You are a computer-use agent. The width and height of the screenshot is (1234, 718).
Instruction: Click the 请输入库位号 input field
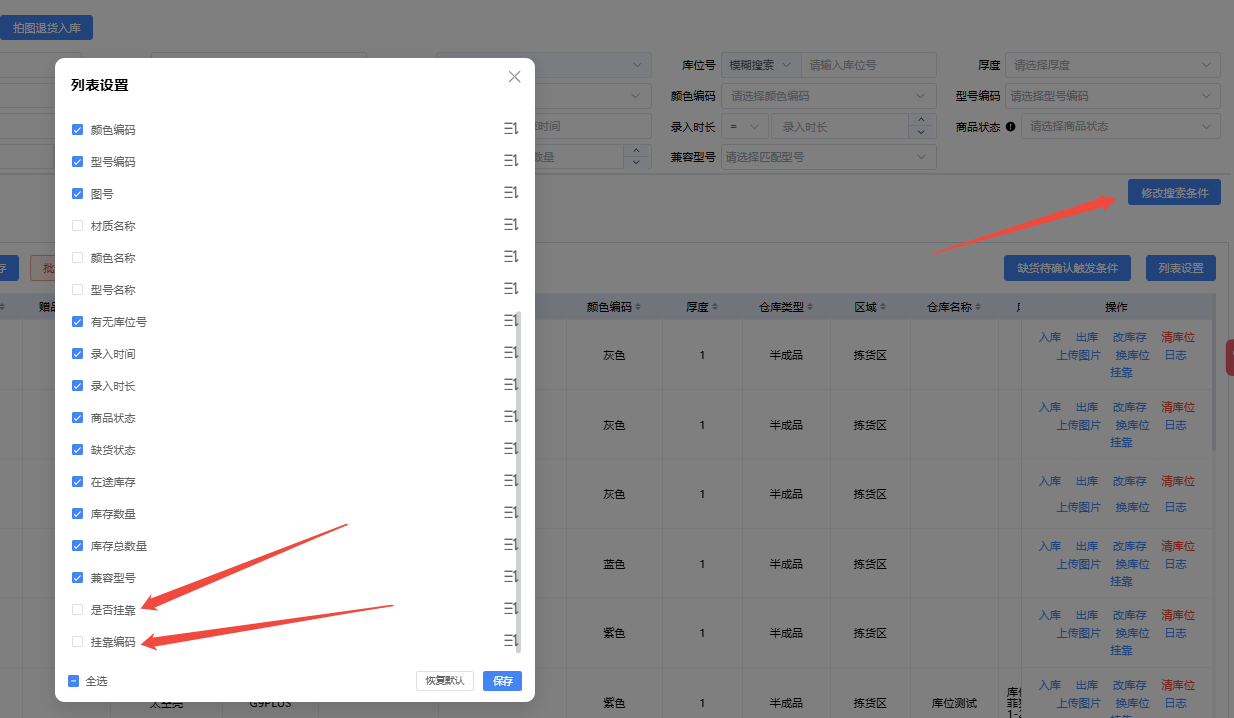pyautogui.click(x=868, y=65)
